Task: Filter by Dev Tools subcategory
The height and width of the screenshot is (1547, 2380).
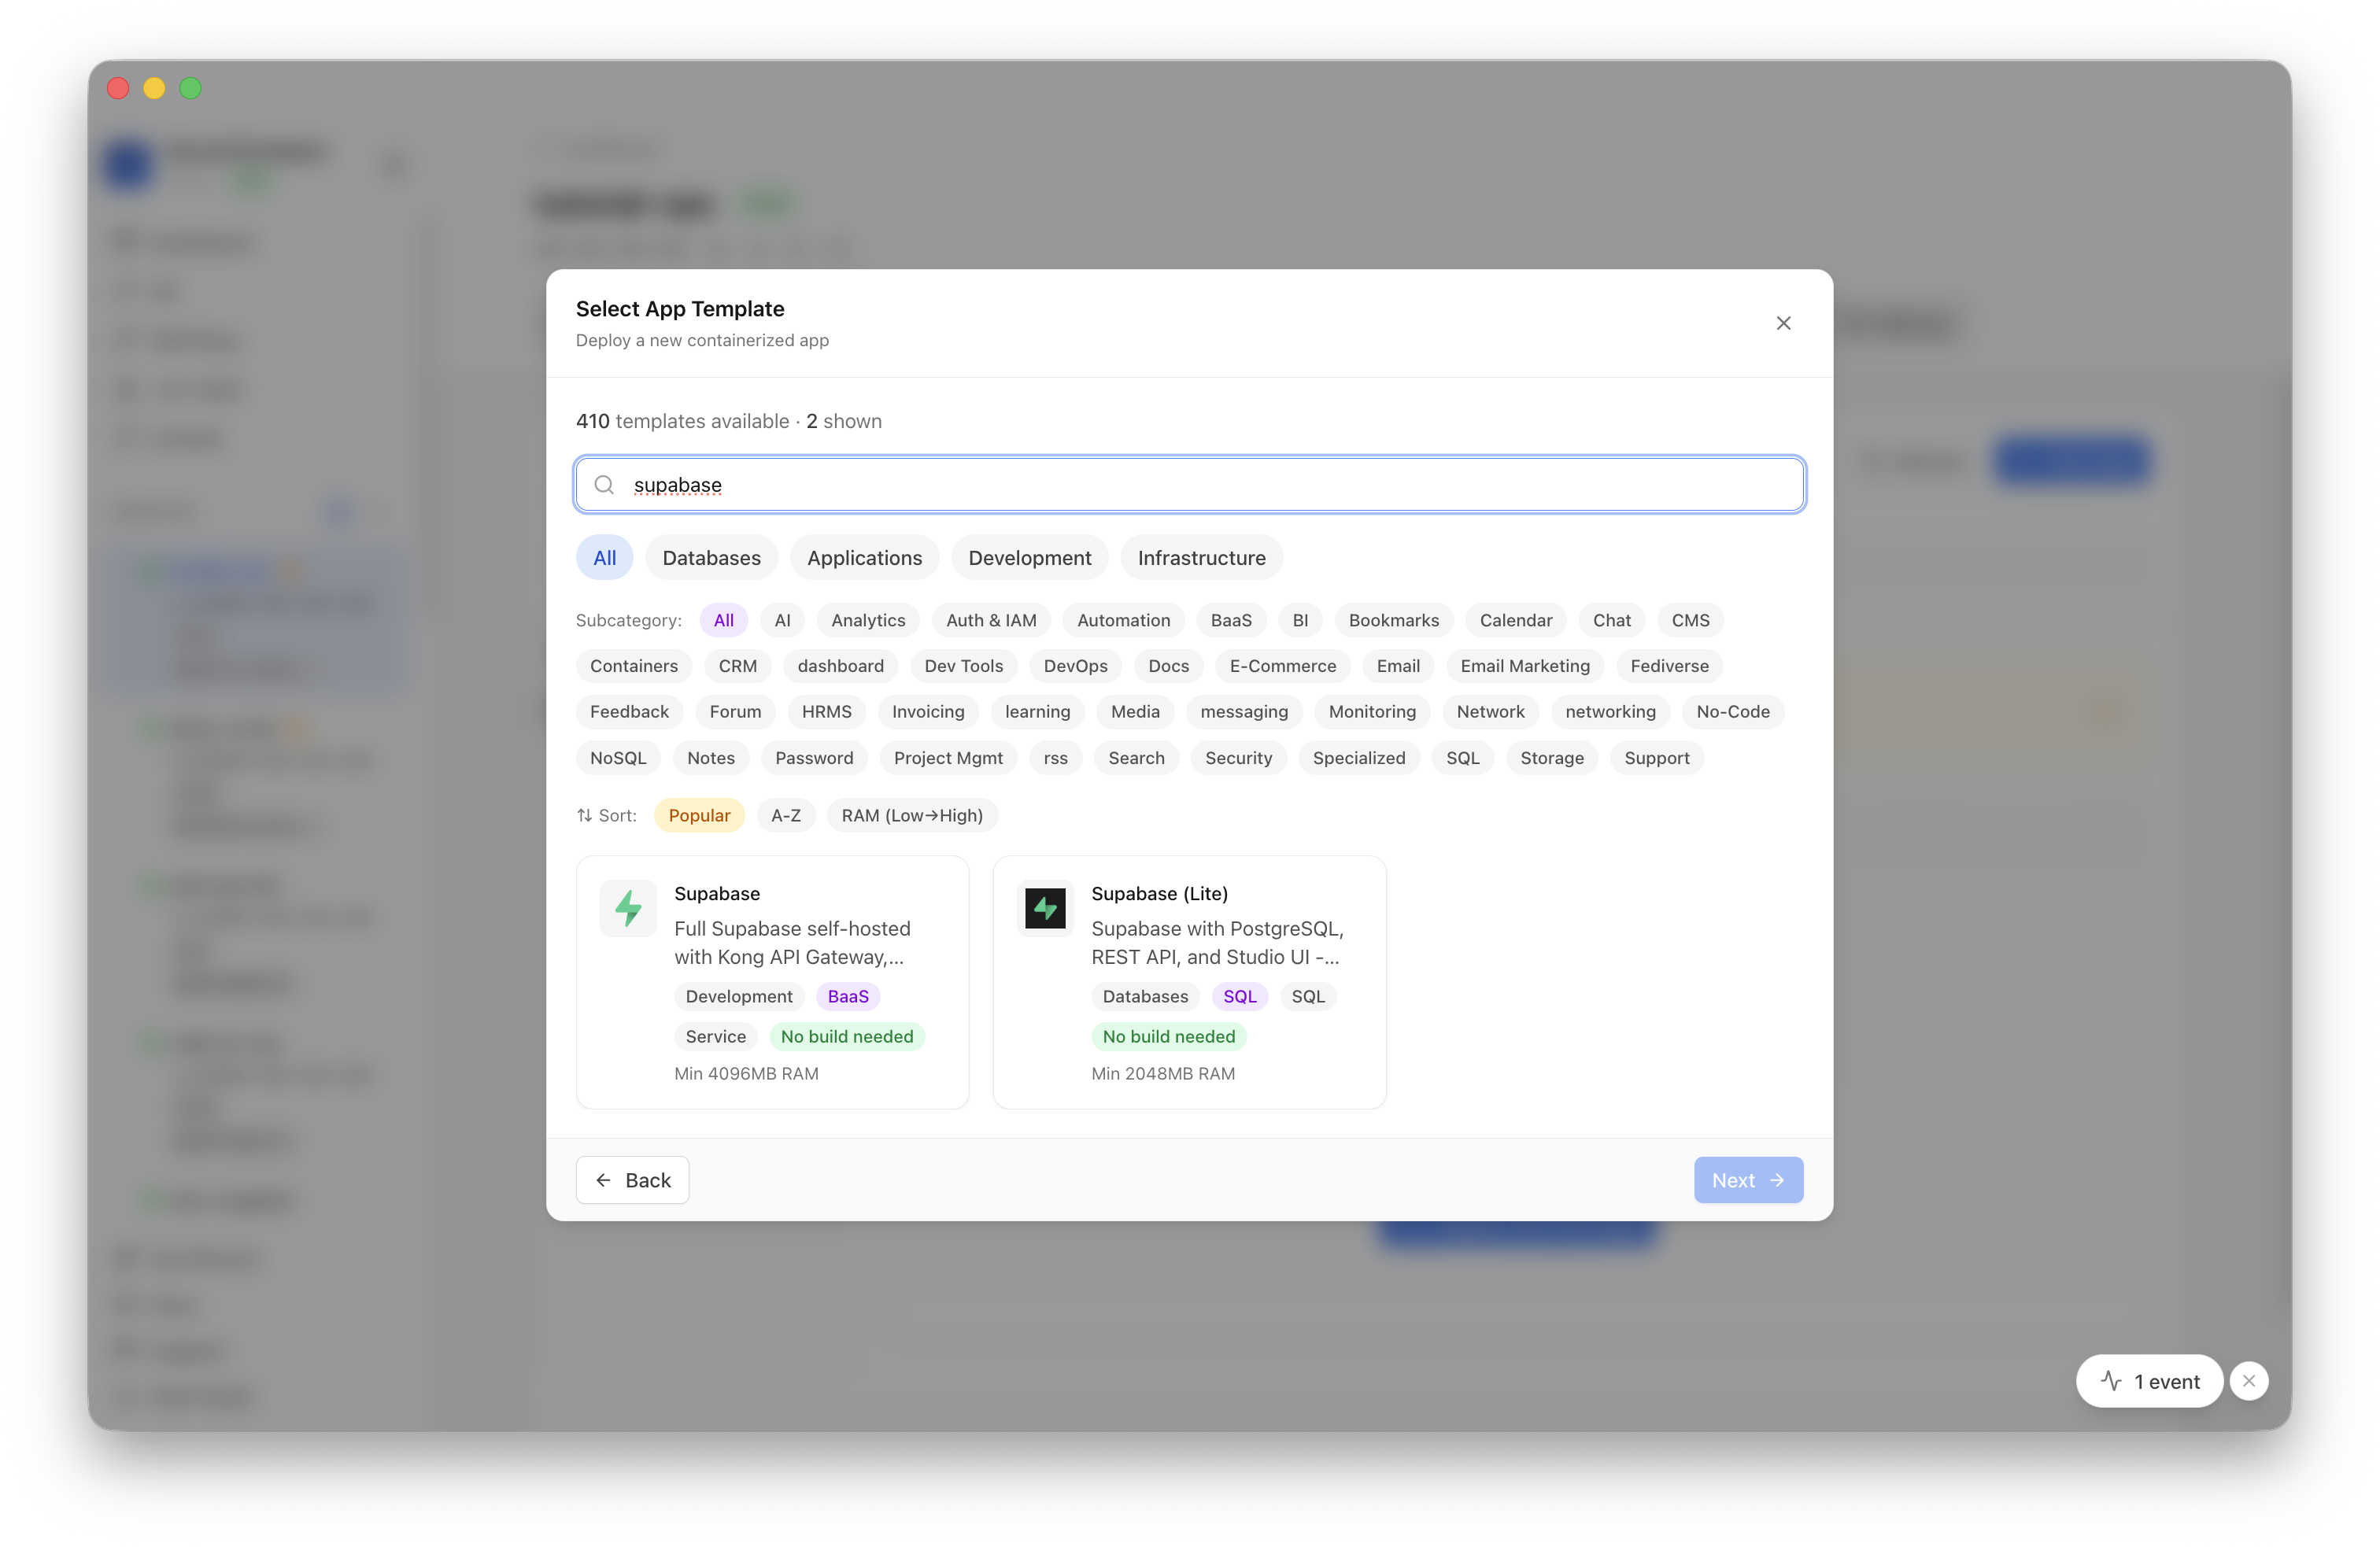Action: 963,666
